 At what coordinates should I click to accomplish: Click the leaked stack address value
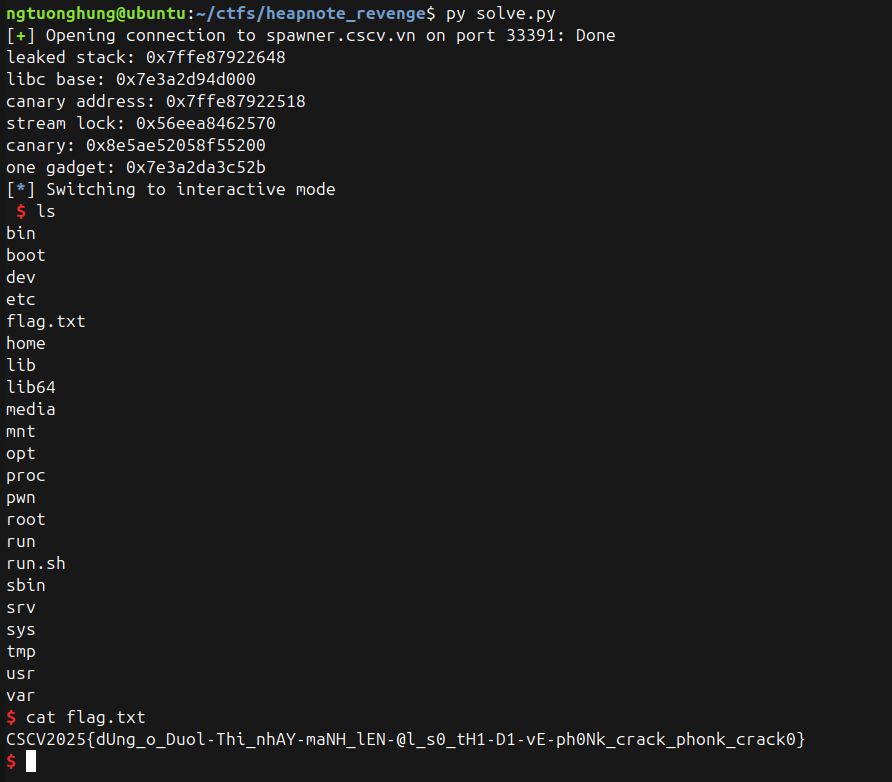216,57
